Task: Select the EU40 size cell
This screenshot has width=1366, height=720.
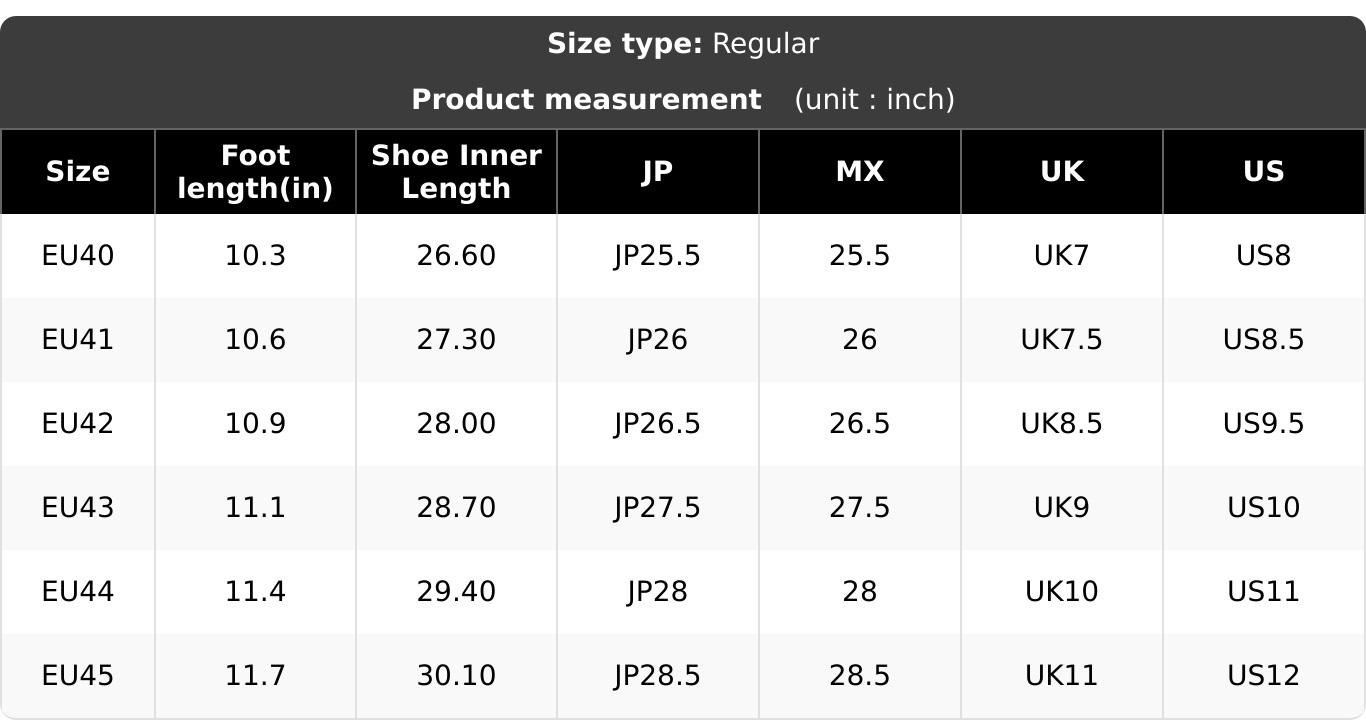Action: click(77, 256)
